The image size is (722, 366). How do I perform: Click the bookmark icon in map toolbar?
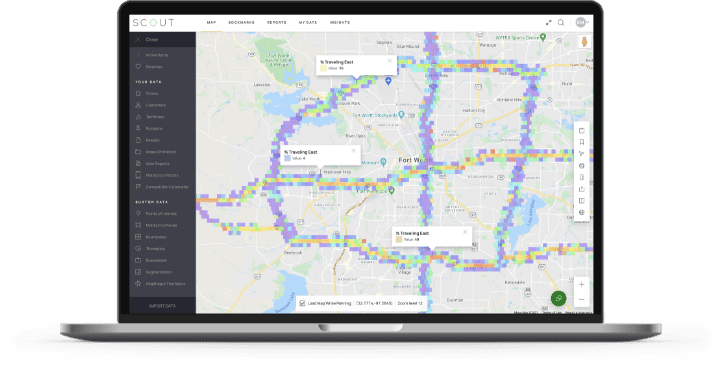(582, 142)
